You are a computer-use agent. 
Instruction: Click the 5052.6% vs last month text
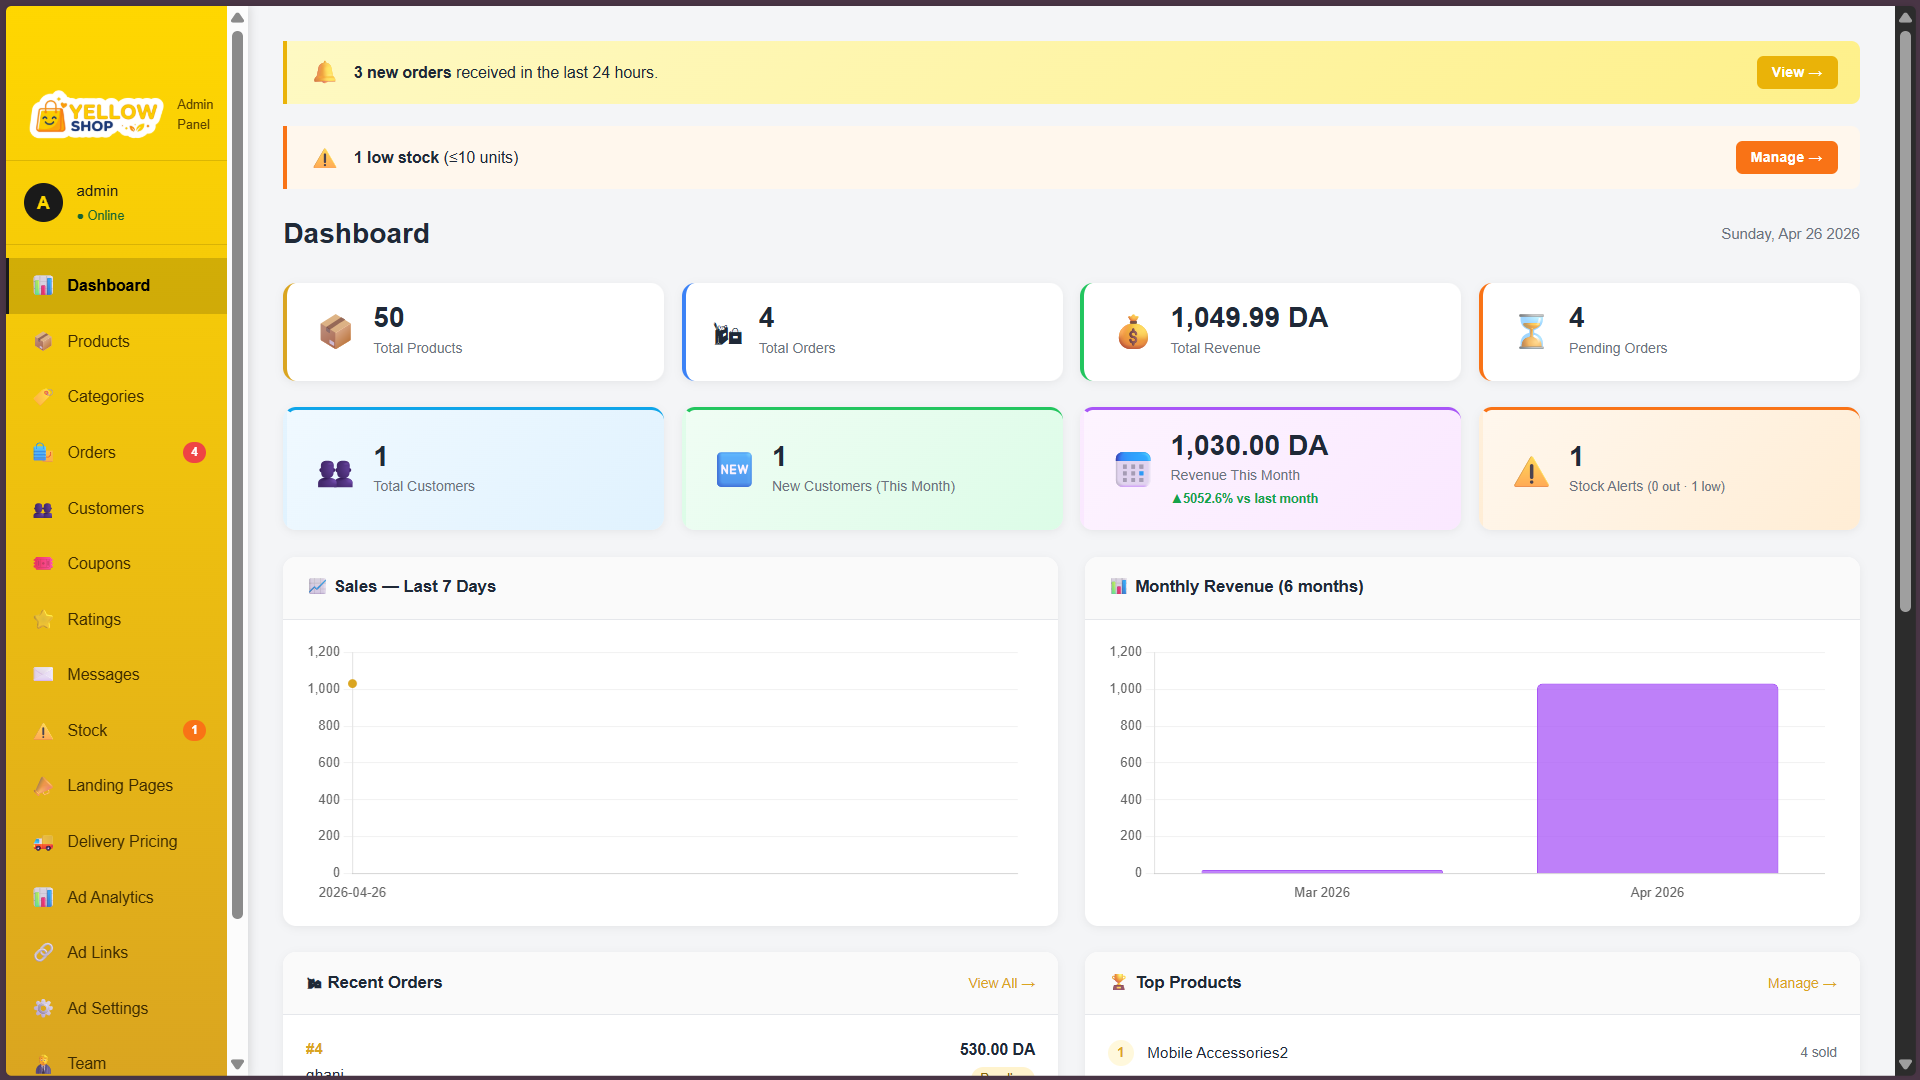coord(1244,499)
